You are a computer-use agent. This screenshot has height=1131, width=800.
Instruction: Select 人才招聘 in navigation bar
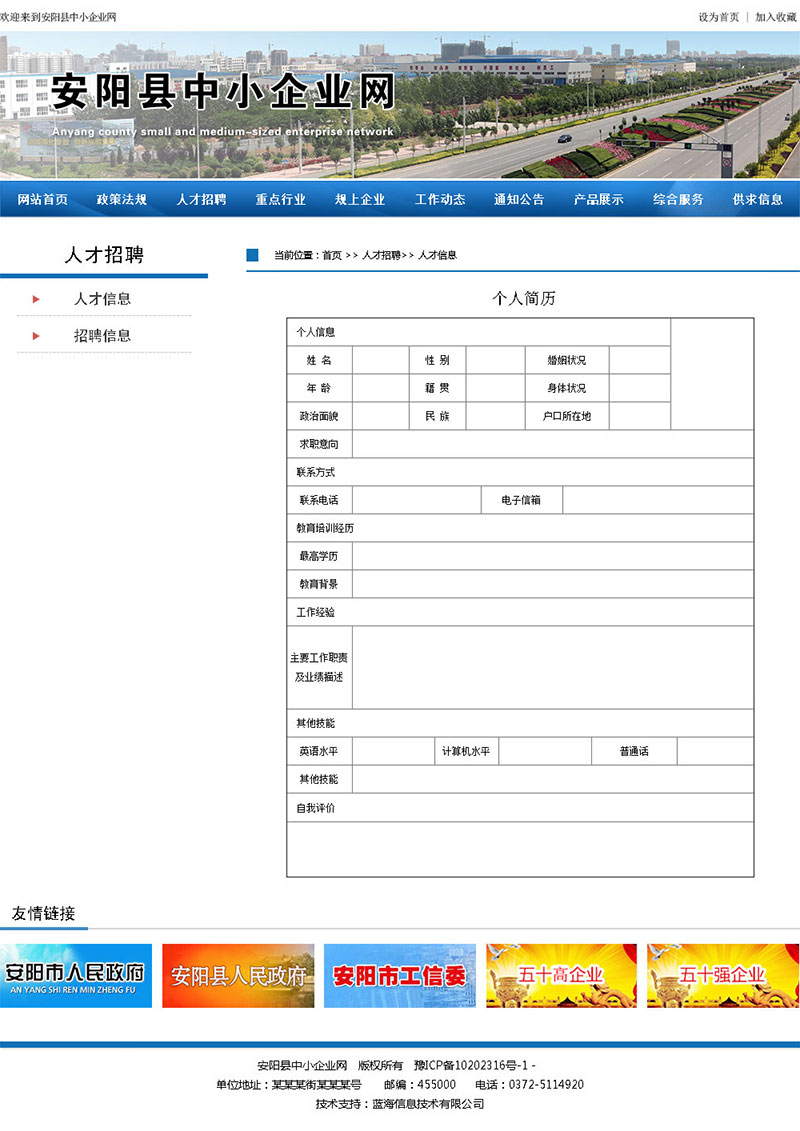(x=201, y=199)
